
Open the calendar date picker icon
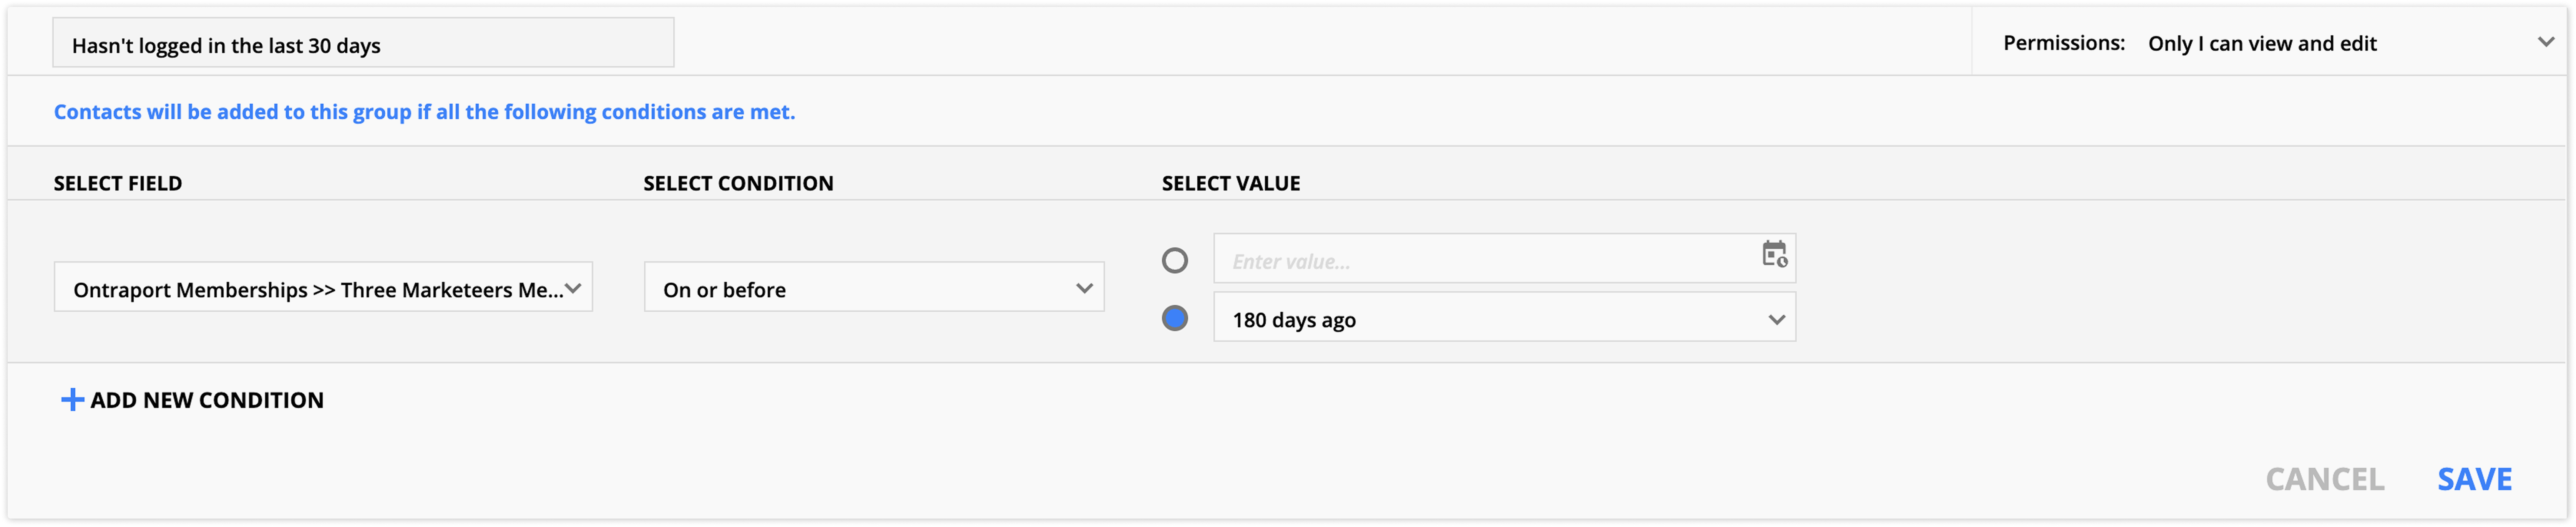1774,255
